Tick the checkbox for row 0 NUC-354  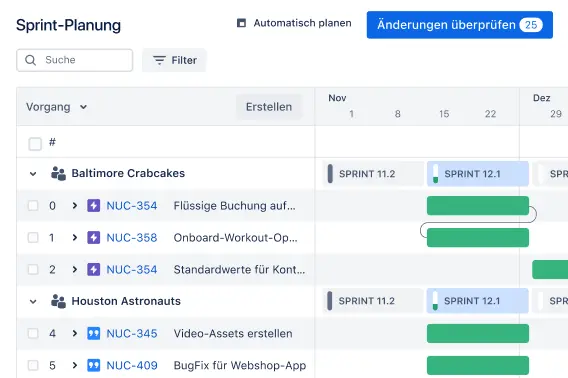[33, 206]
